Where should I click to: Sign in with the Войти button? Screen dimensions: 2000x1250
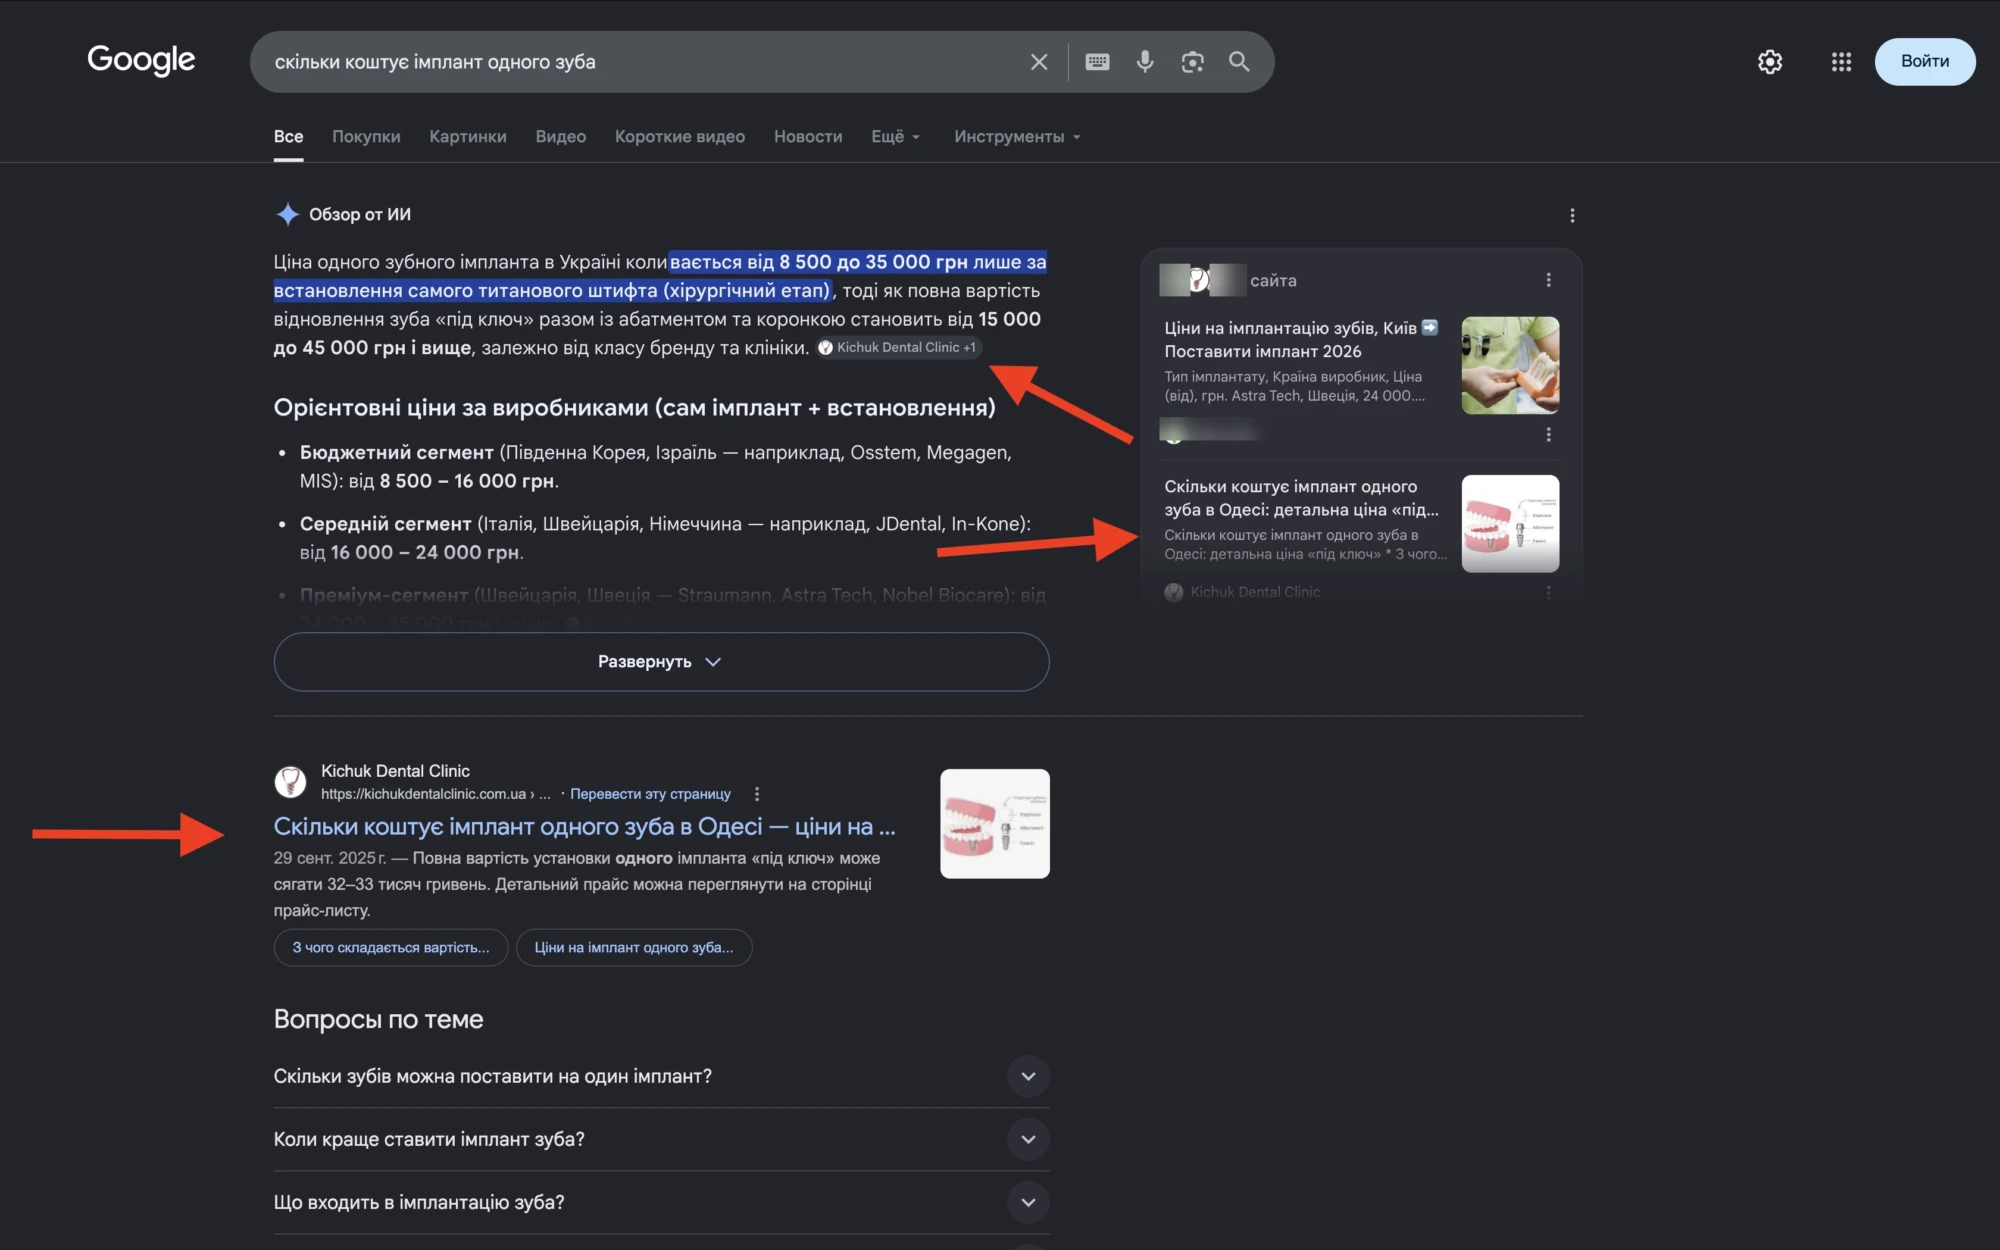[x=1924, y=61]
